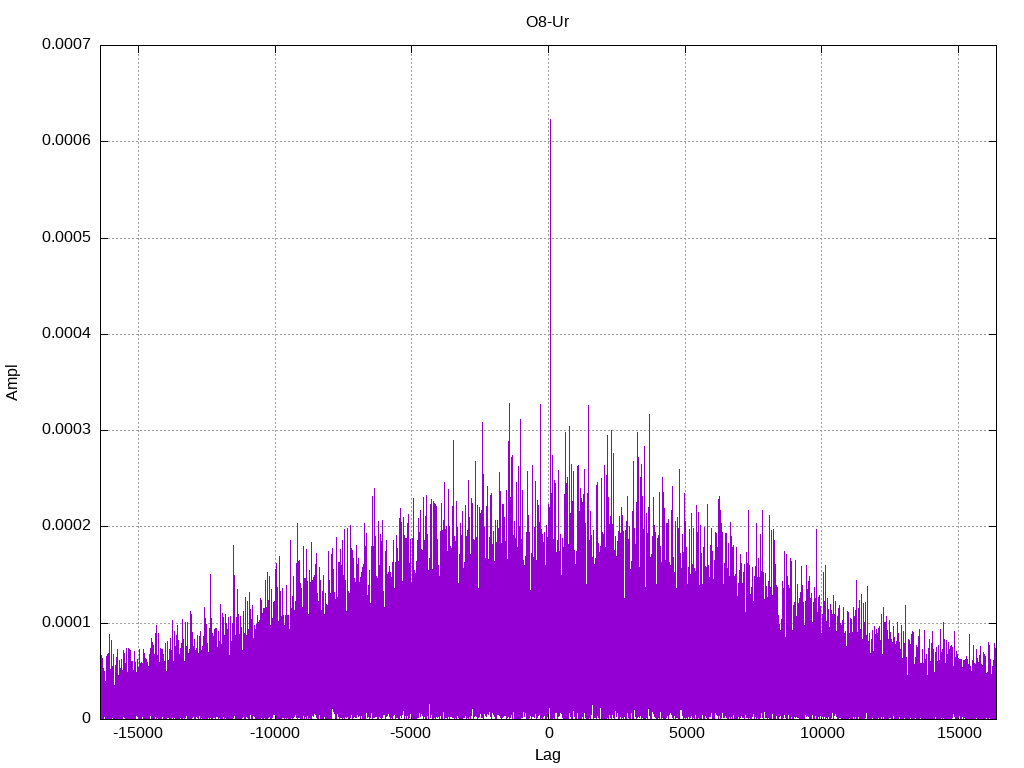The image size is (1024, 768).
Task: Click the 0.0001 y-axis tick label
Action: click(x=66, y=622)
